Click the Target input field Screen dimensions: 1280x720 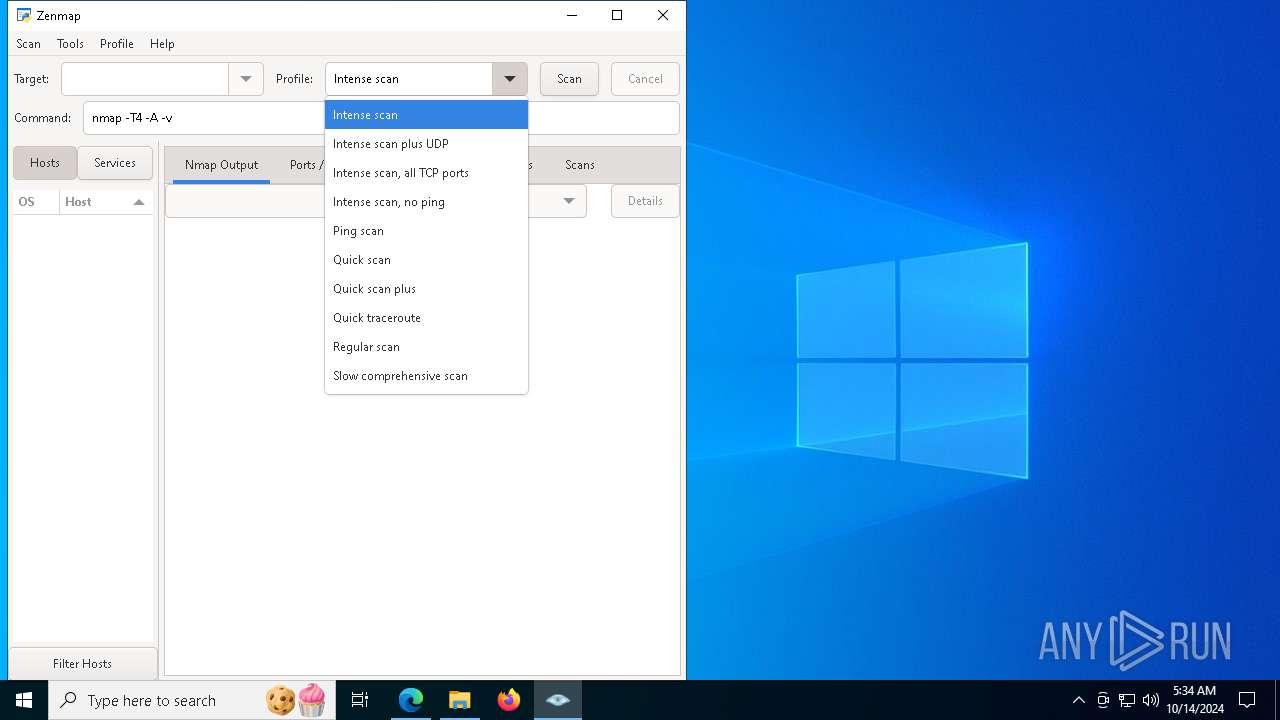coord(145,79)
